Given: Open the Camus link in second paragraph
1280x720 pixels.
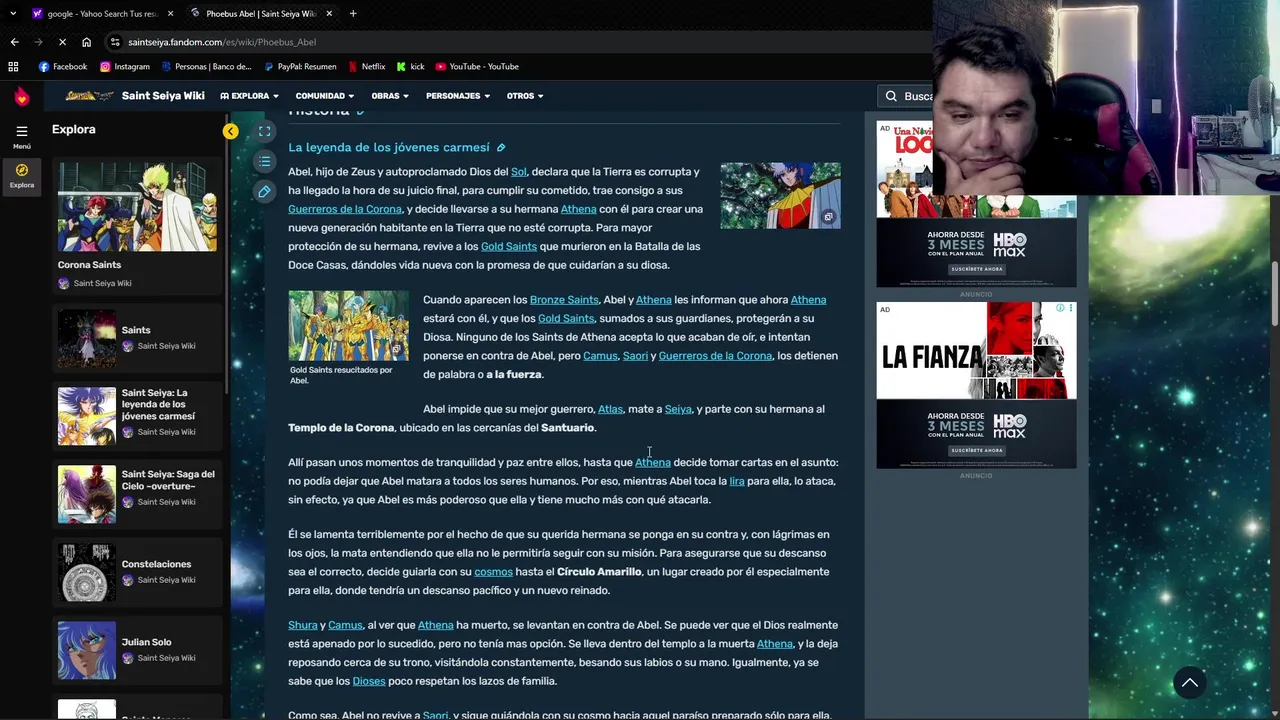Looking at the screenshot, I should point(600,356).
